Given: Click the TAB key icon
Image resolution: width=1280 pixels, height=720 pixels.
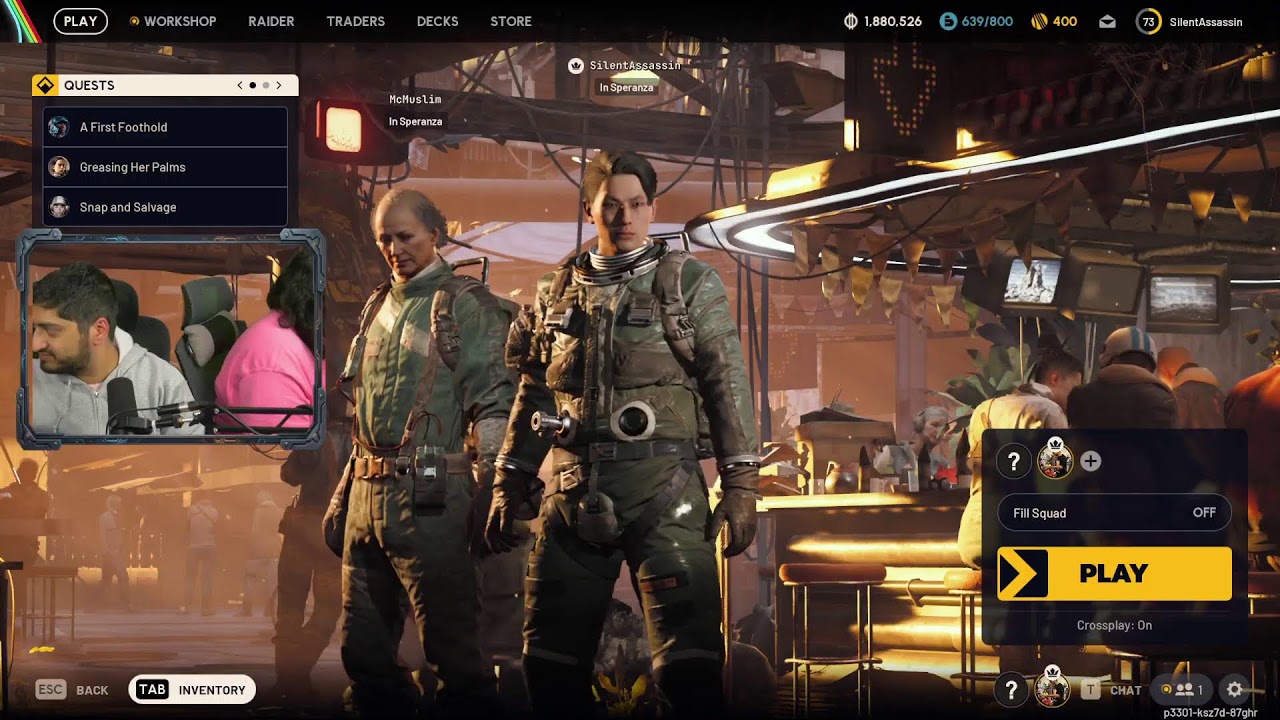Looking at the screenshot, I should (152, 690).
